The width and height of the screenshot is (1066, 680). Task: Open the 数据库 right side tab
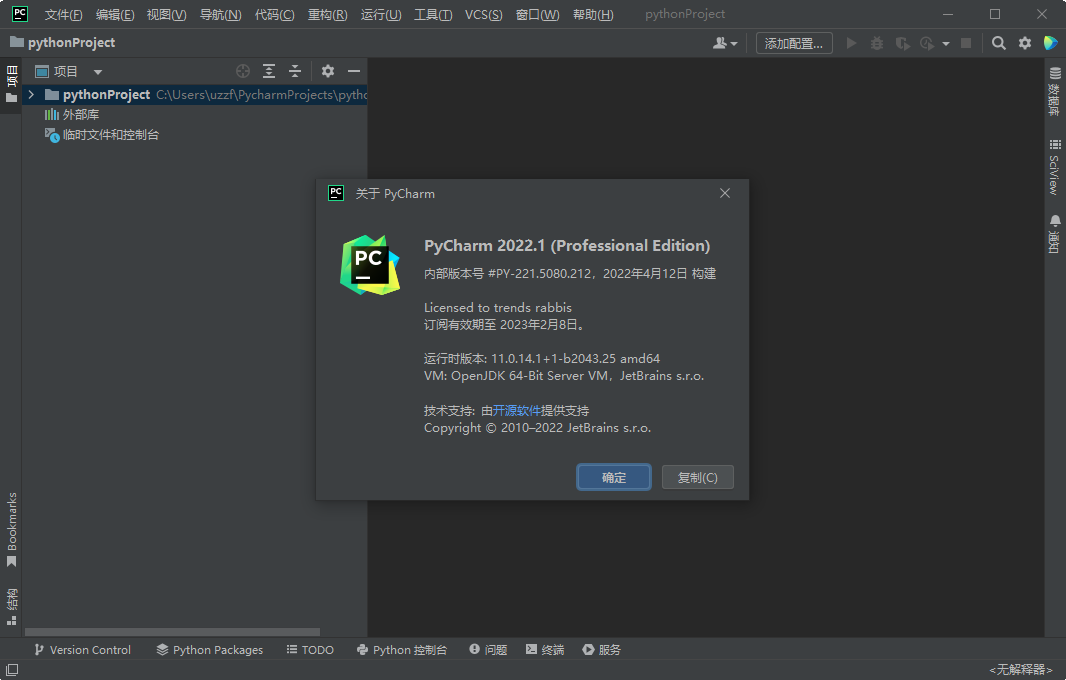click(1054, 92)
